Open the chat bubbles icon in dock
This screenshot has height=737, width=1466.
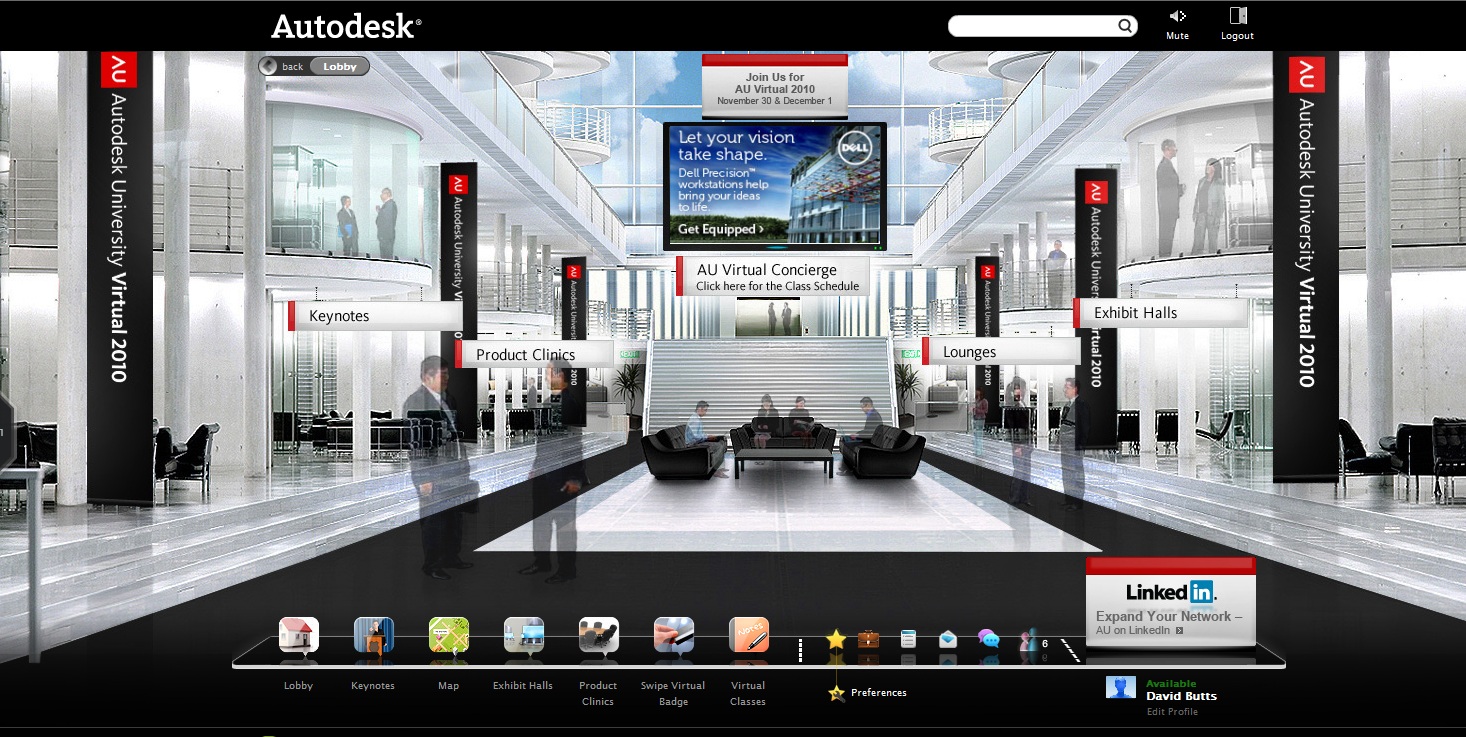click(988, 639)
